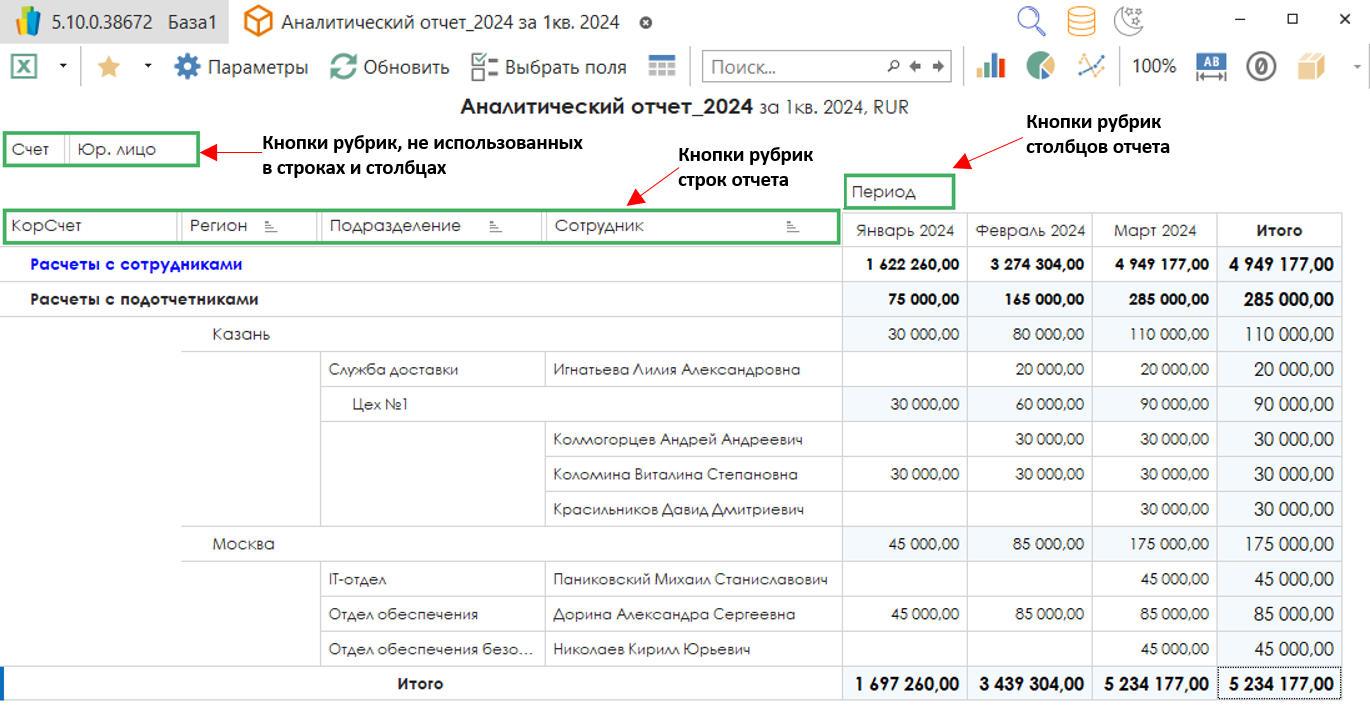Click the Excel export icon
1370x713 pixels.
tap(24, 67)
